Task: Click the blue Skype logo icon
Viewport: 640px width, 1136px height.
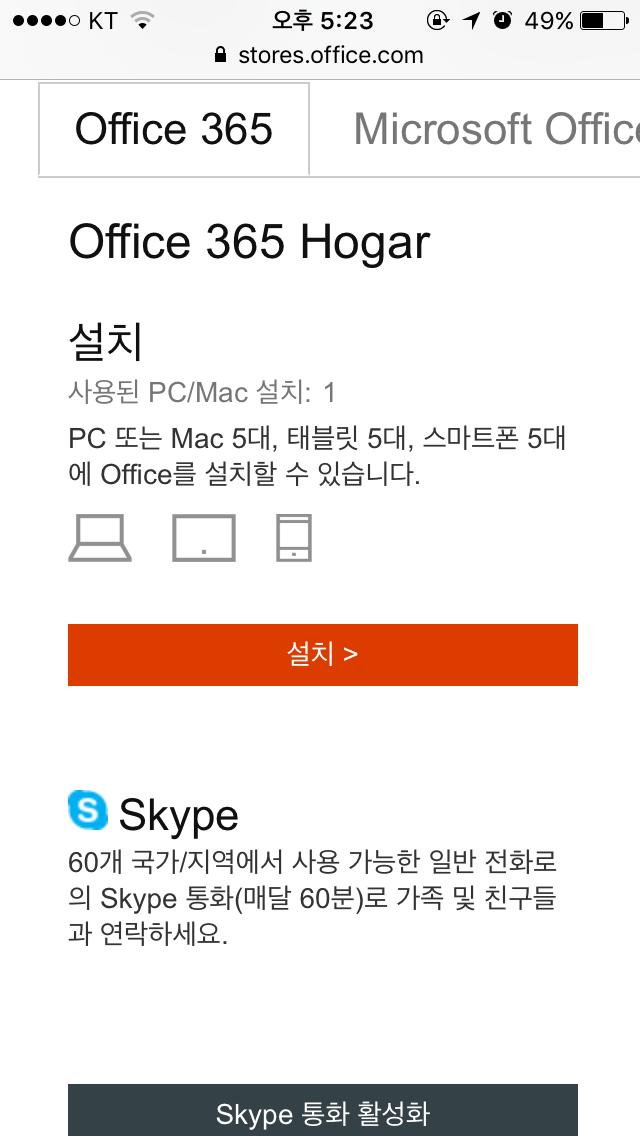Action: tap(87, 810)
